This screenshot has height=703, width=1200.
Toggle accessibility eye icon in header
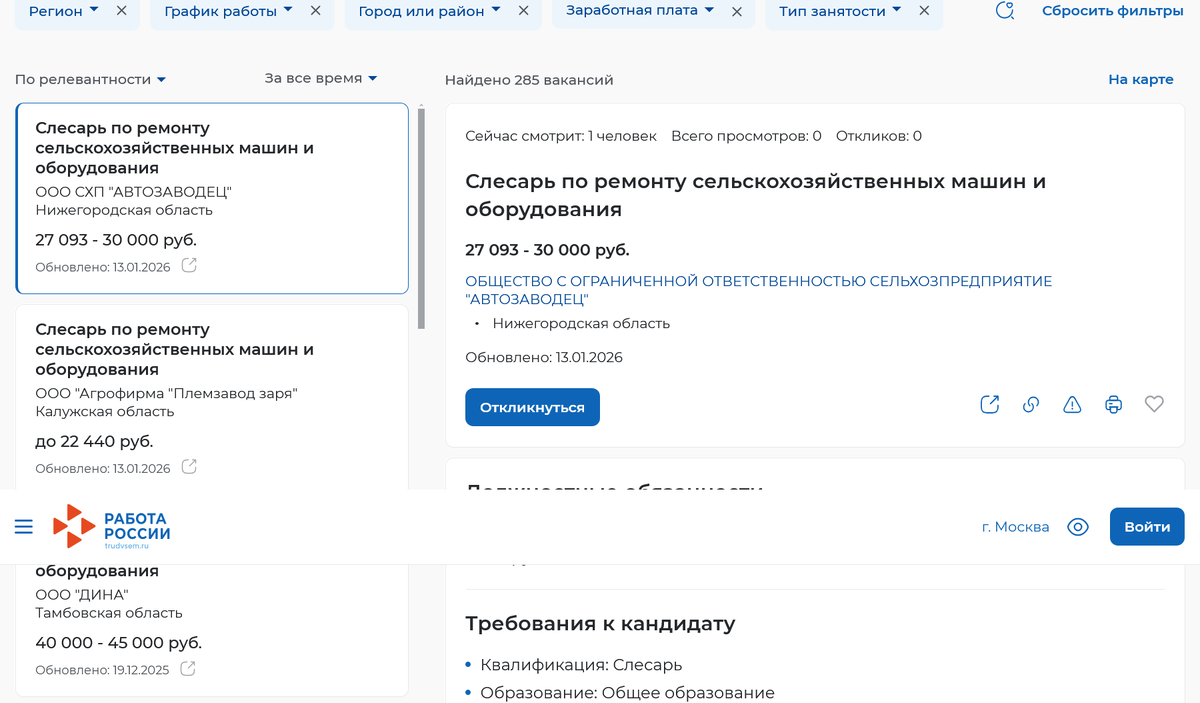1078,527
